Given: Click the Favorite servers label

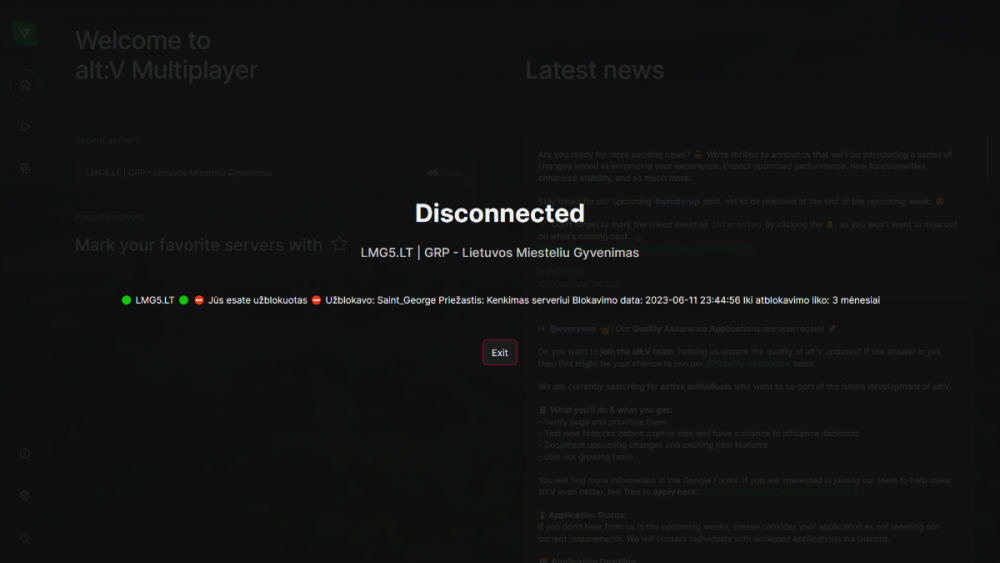Looking at the screenshot, I should point(110,217).
